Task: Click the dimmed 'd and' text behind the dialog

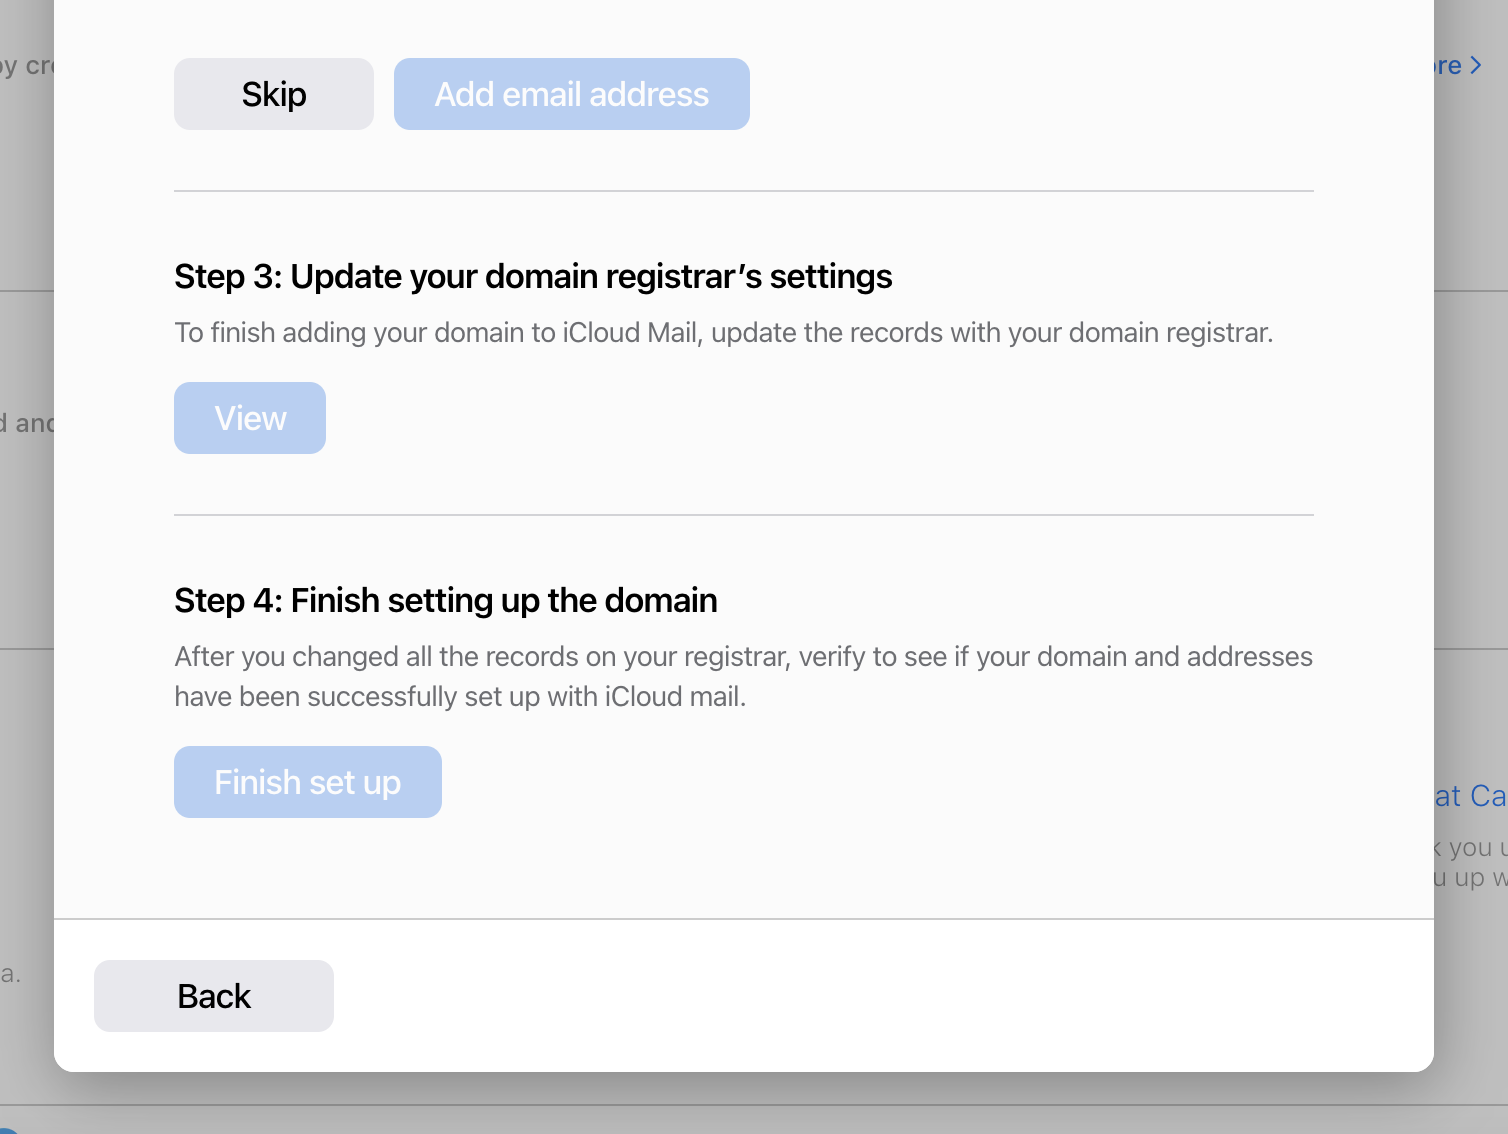Action: 27,423
